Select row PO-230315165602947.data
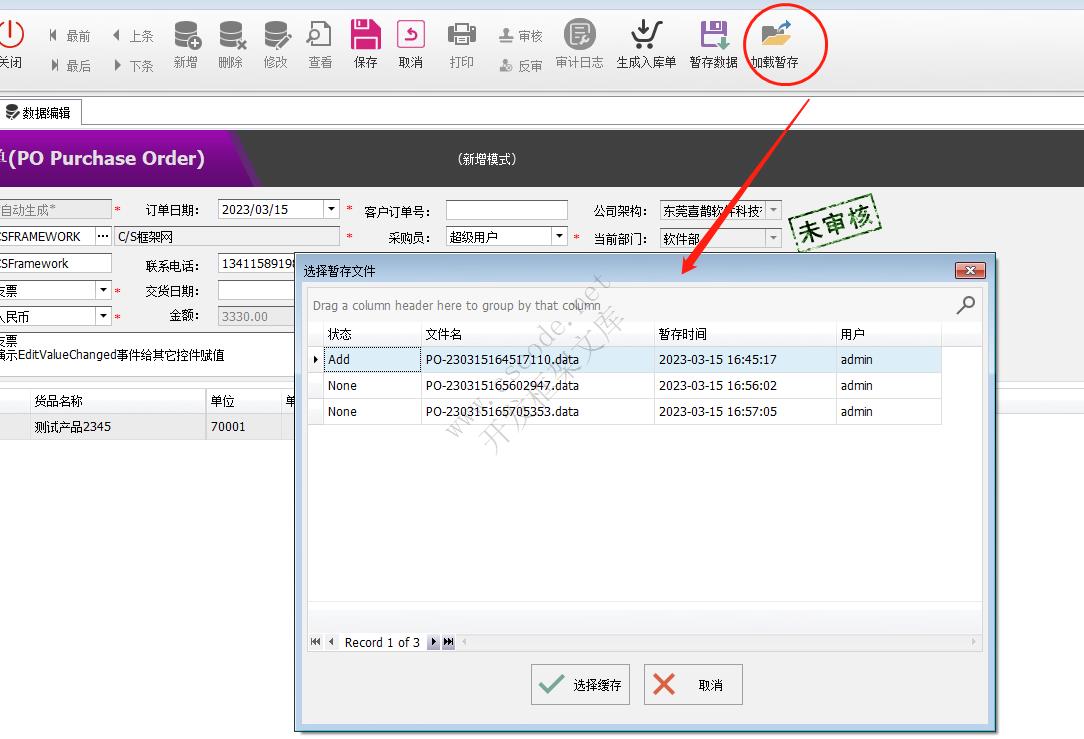 (x=502, y=386)
